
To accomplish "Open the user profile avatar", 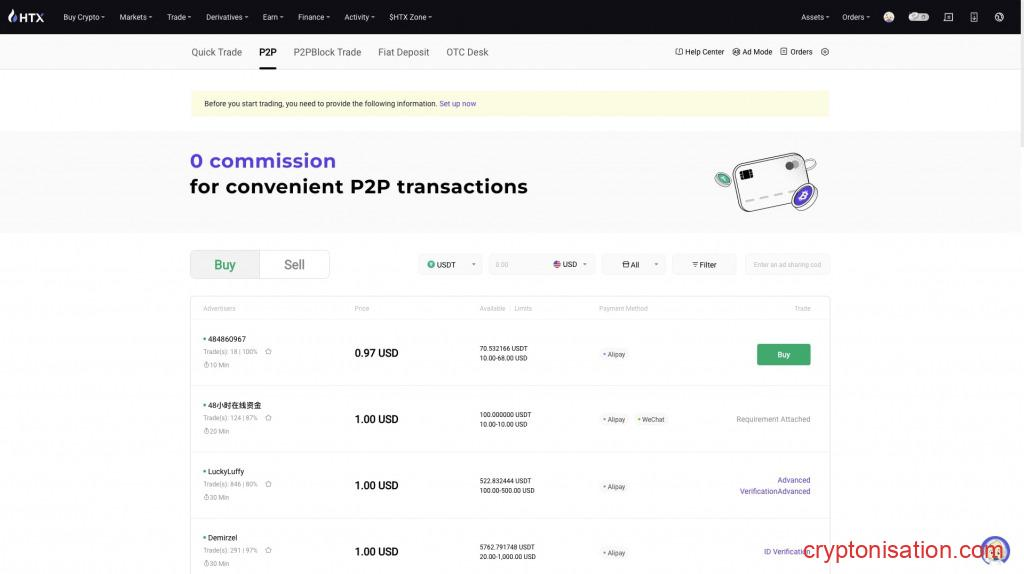I will [x=889, y=17].
